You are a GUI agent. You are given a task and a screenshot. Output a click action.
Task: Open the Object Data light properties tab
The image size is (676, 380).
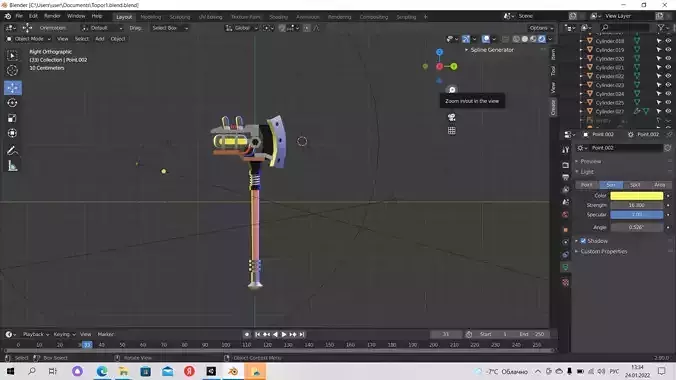pyautogui.click(x=566, y=267)
